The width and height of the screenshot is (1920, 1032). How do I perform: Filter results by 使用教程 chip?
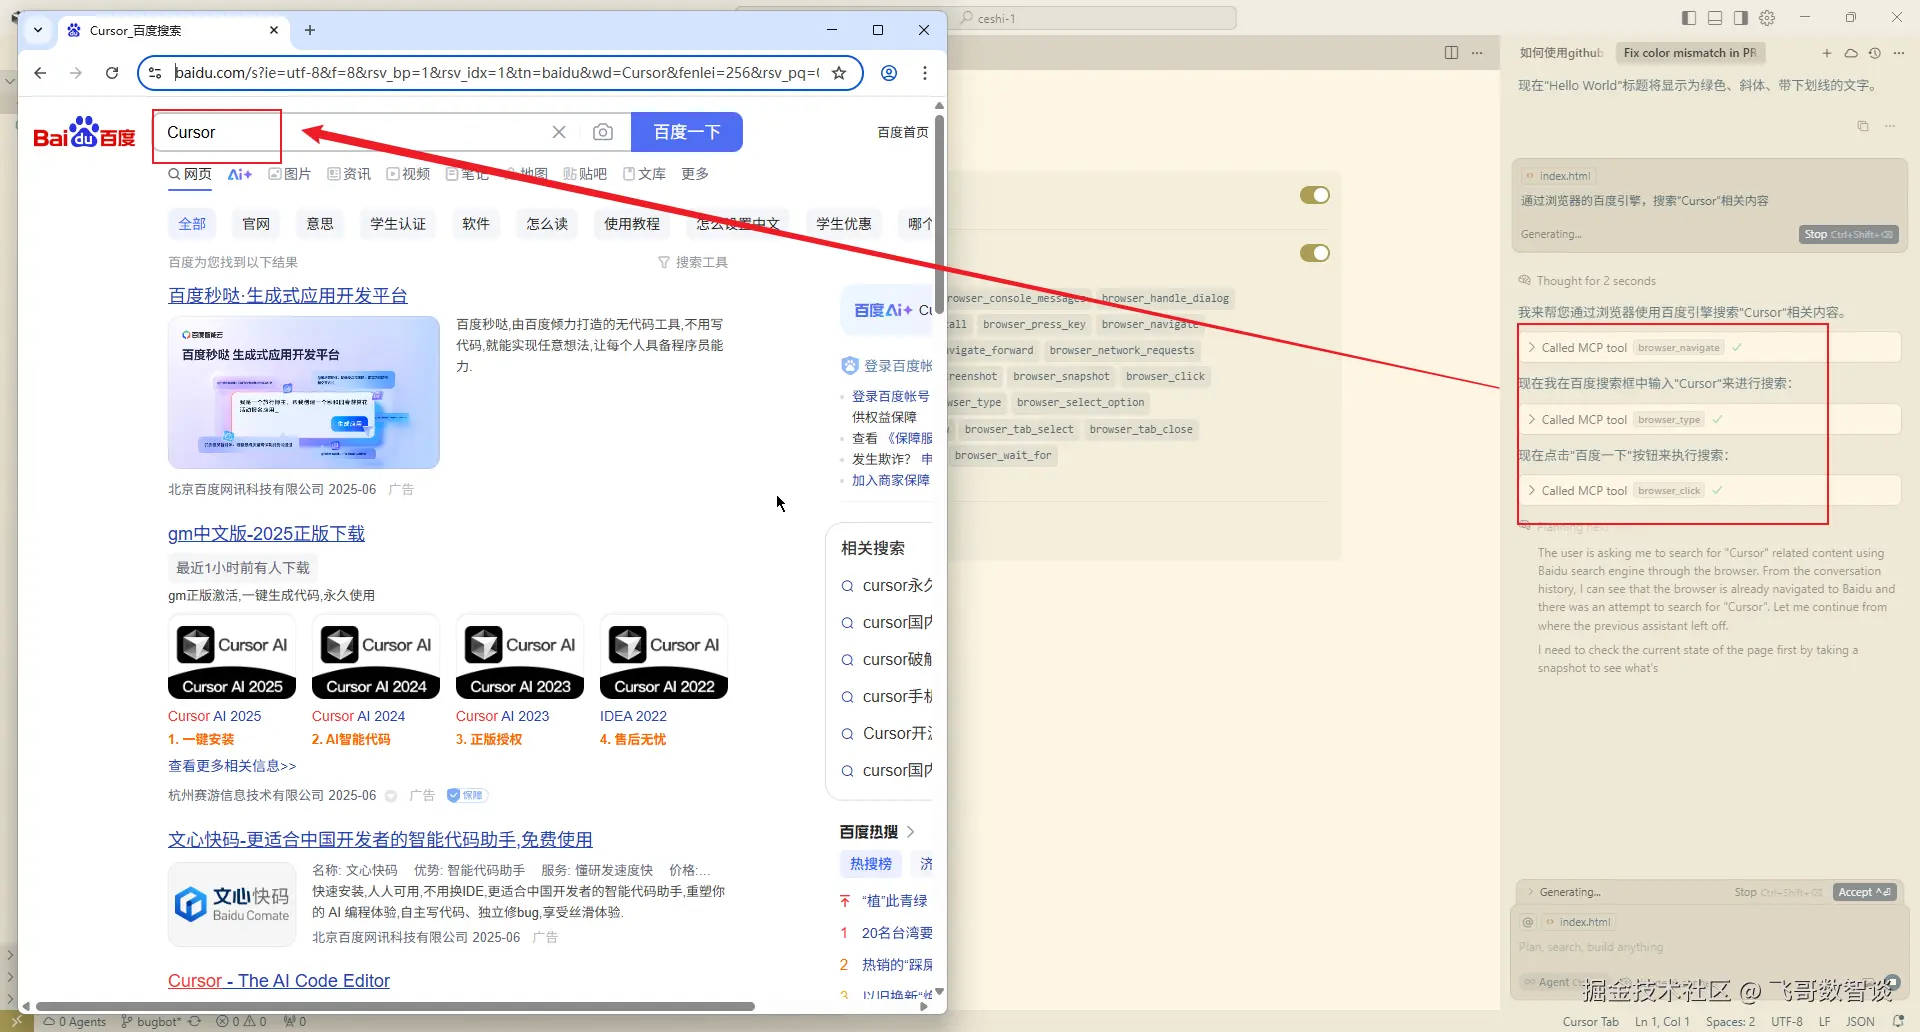pyautogui.click(x=632, y=224)
